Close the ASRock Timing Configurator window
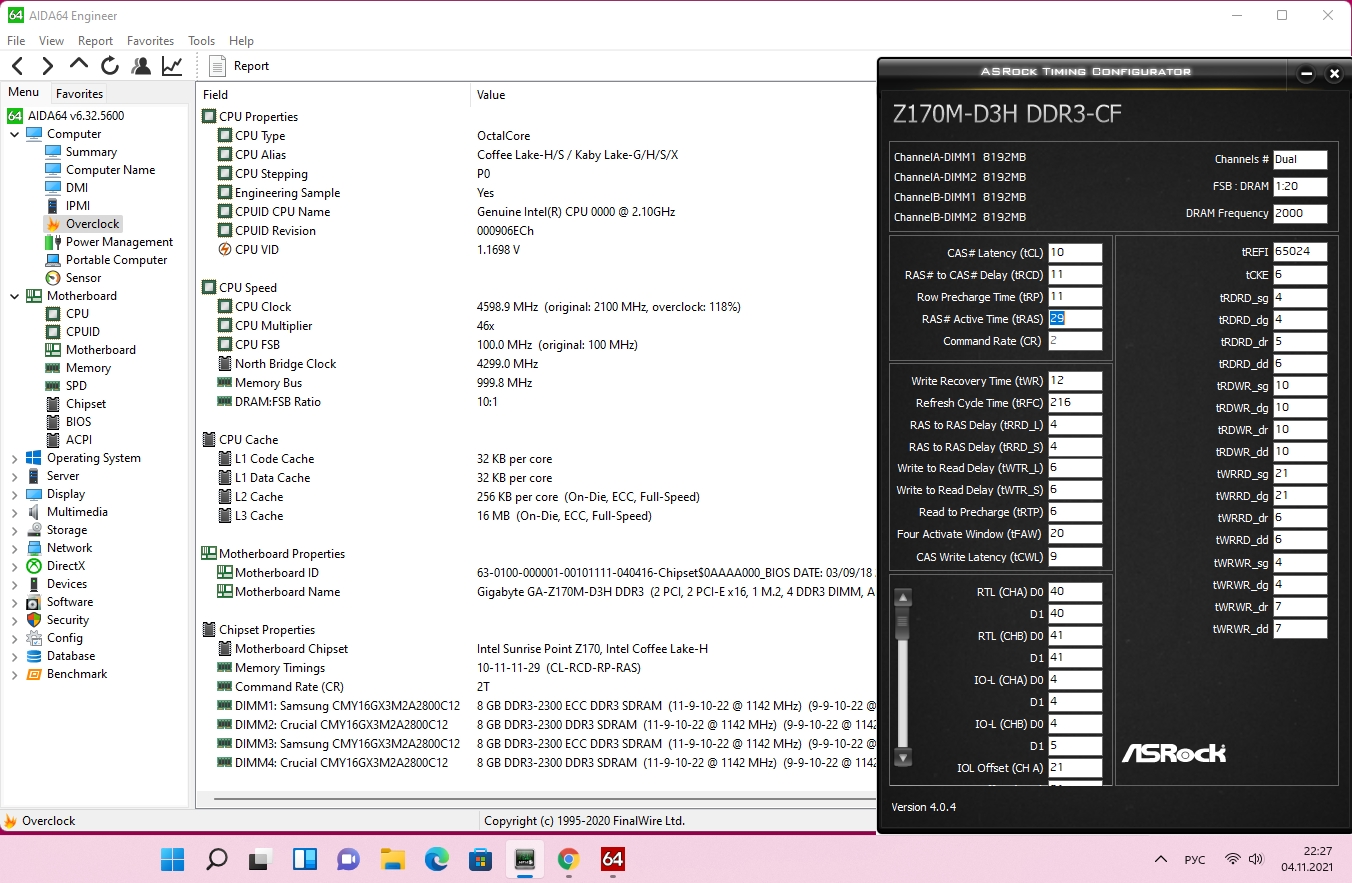1352x883 pixels. (x=1334, y=74)
